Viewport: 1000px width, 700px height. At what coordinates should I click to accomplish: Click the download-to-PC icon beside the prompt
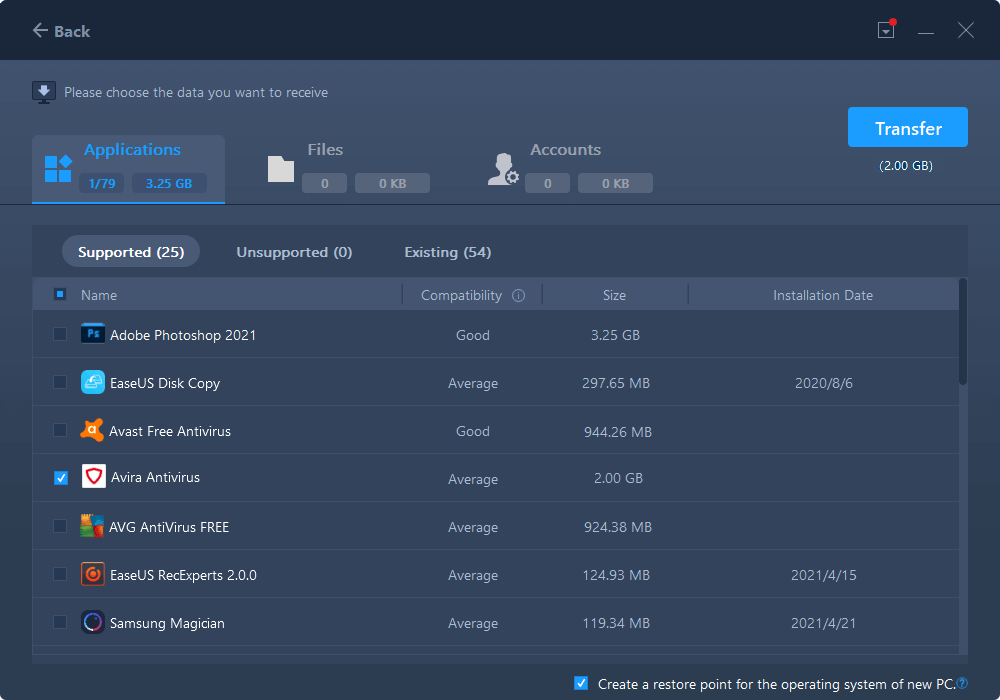pos(44,92)
